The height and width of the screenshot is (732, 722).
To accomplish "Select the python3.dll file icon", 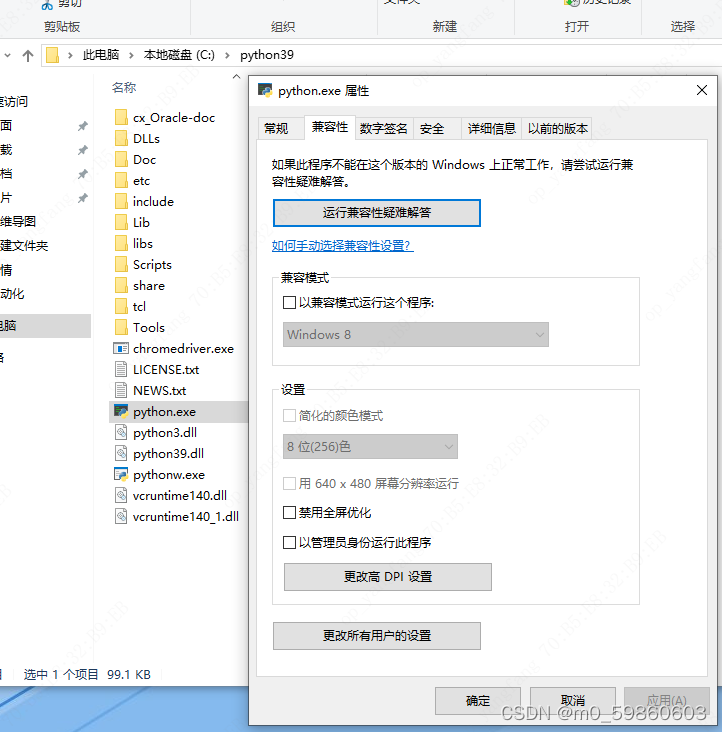I will pyautogui.click(x=121, y=433).
